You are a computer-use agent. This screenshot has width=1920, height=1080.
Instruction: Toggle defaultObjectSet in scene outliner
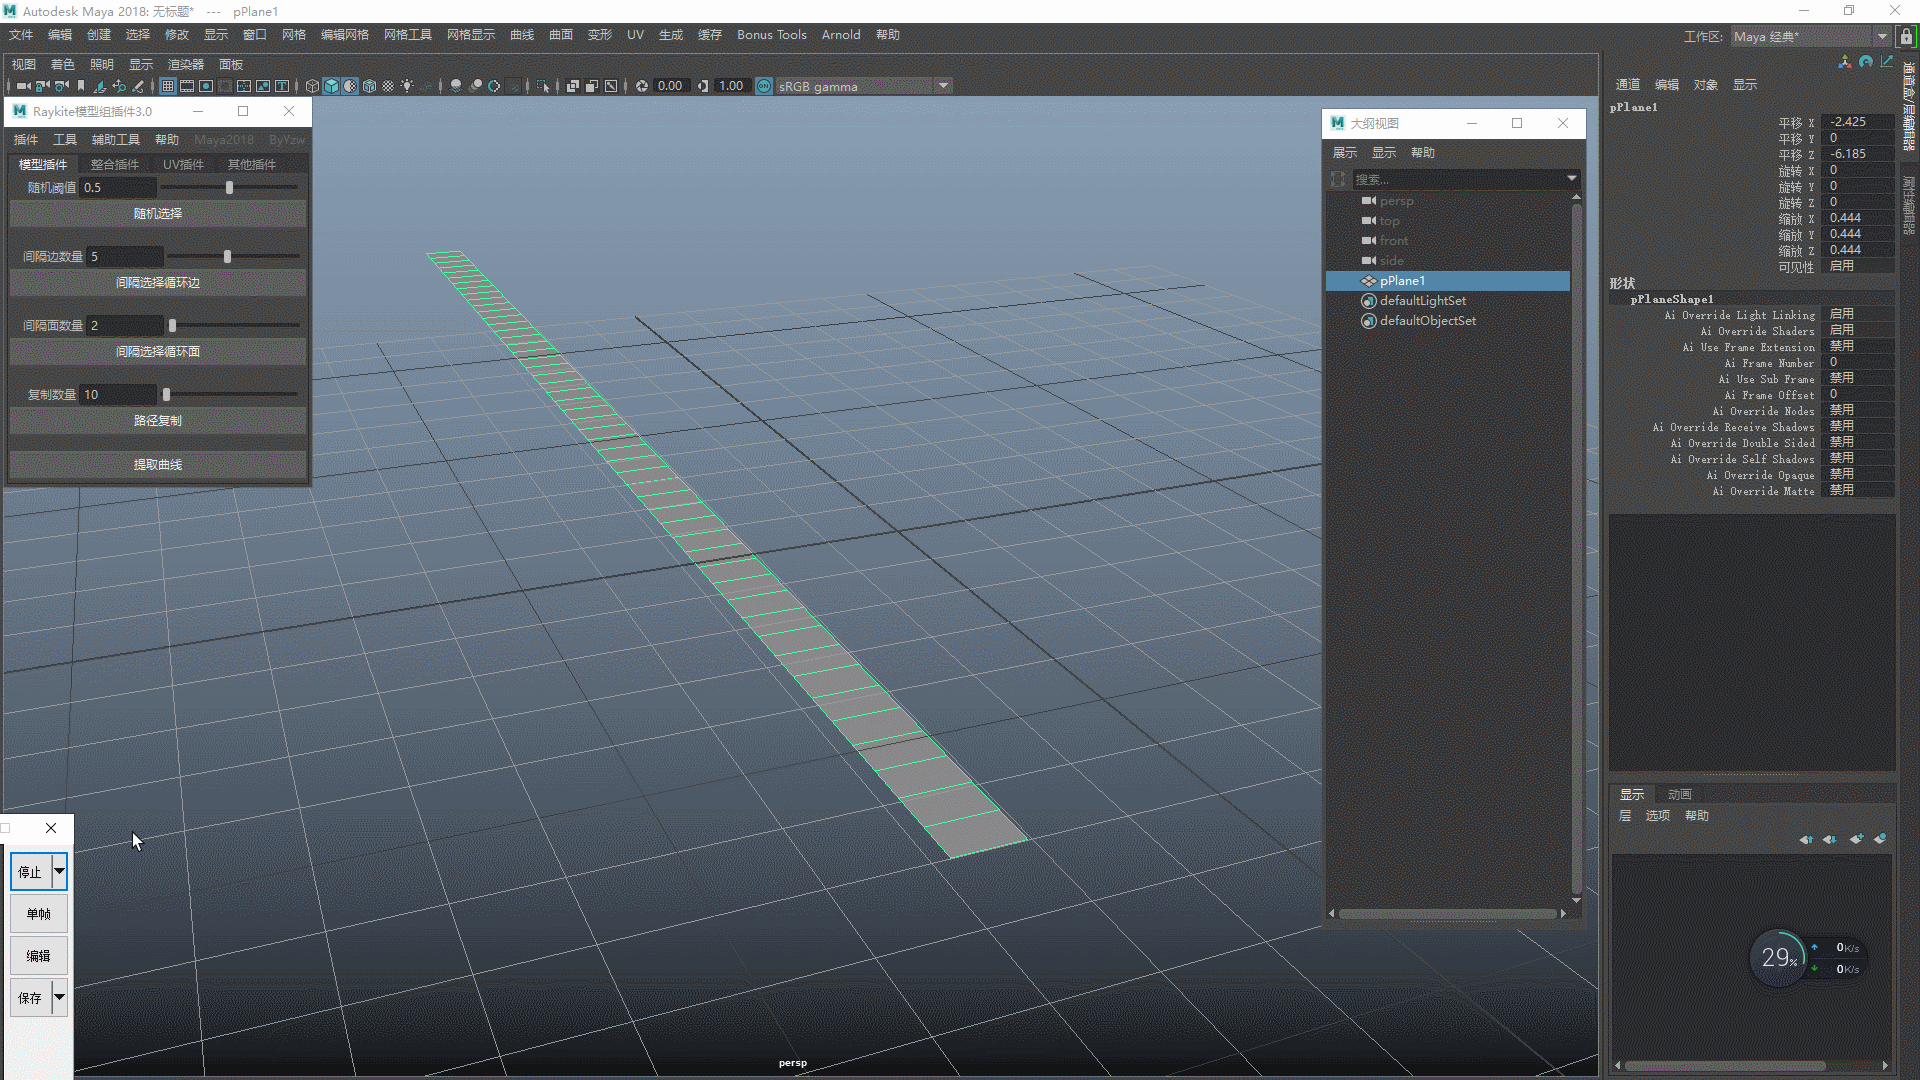click(x=1429, y=320)
